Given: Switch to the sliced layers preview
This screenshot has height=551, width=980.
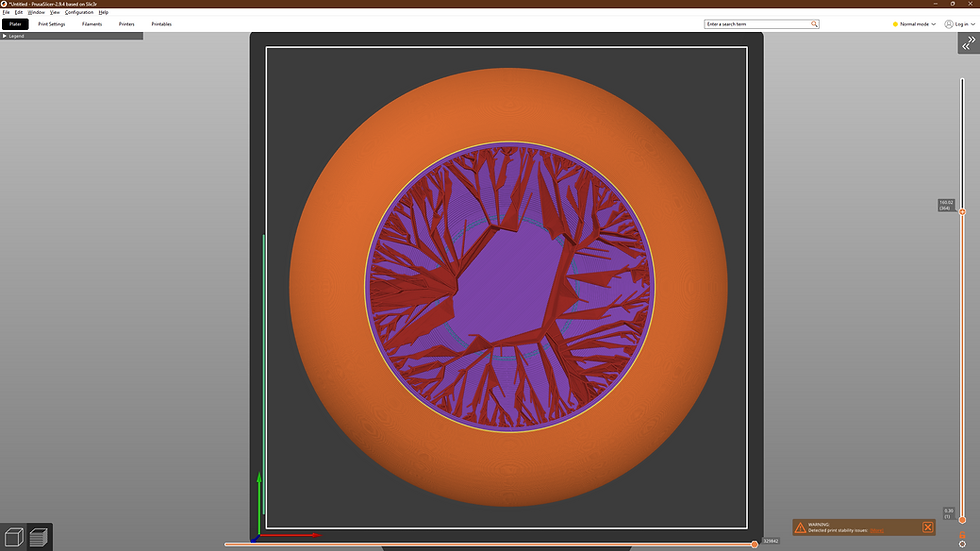Looking at the screenshot, I should click(x=39, y=537).
